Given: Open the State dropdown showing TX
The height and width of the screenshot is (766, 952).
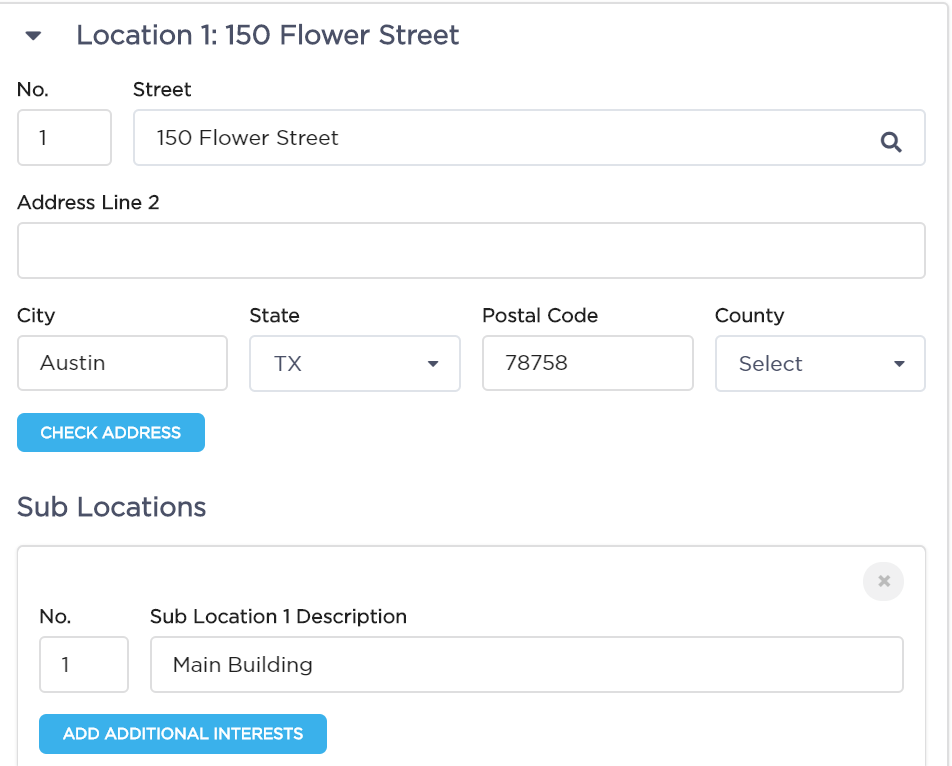Looking at the screenshot, I should pyautogui.click(x=355, y=364).
